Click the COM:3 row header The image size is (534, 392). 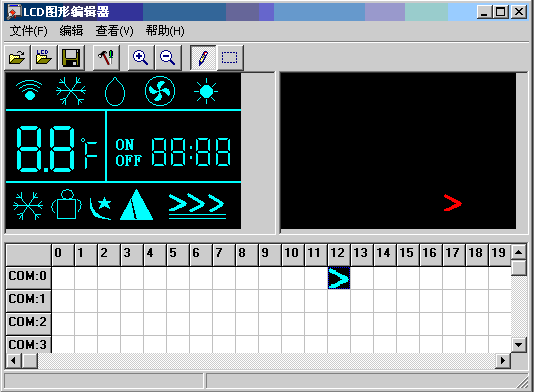(29, 344)
